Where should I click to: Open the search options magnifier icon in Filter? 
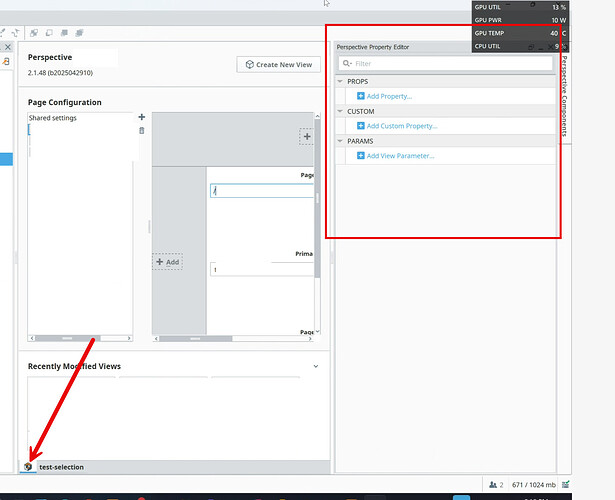point(347,64)
